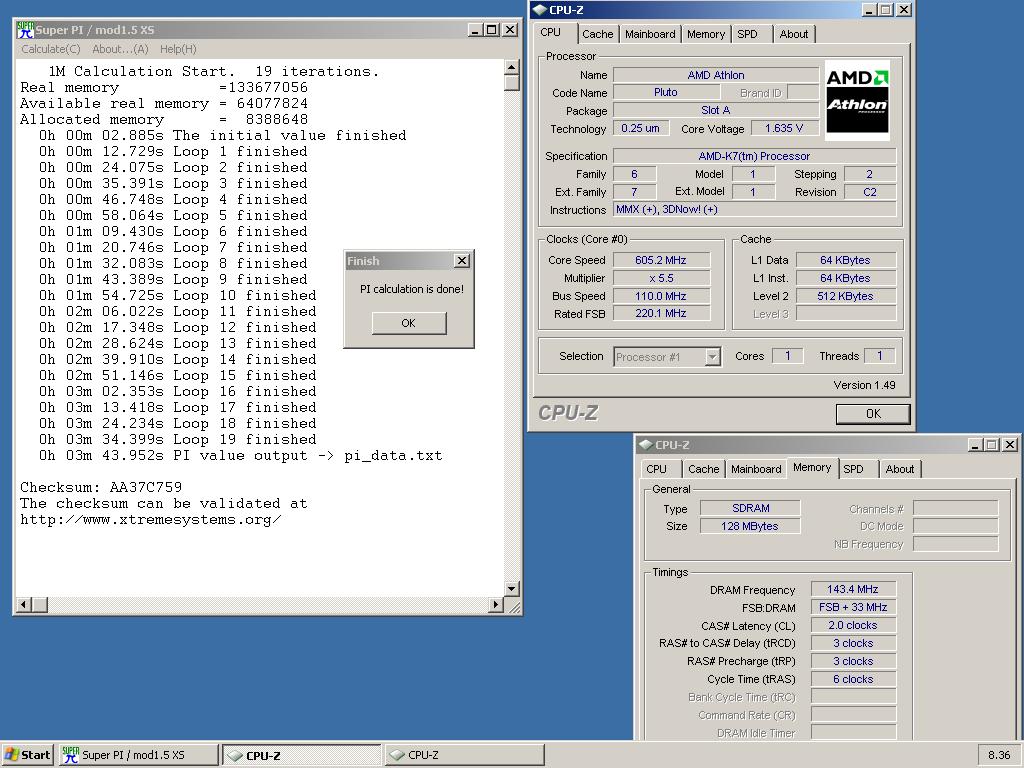Click the CAS# Latency 2.0 clocks value
The image size is (1024, 768).
pos(853,625)
